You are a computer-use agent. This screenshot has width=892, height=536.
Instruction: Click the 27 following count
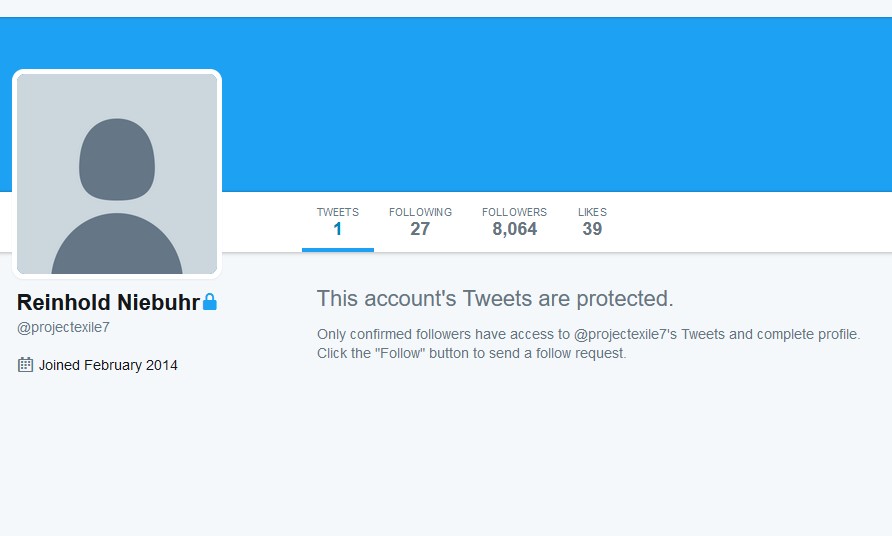[x=420, y=229]
